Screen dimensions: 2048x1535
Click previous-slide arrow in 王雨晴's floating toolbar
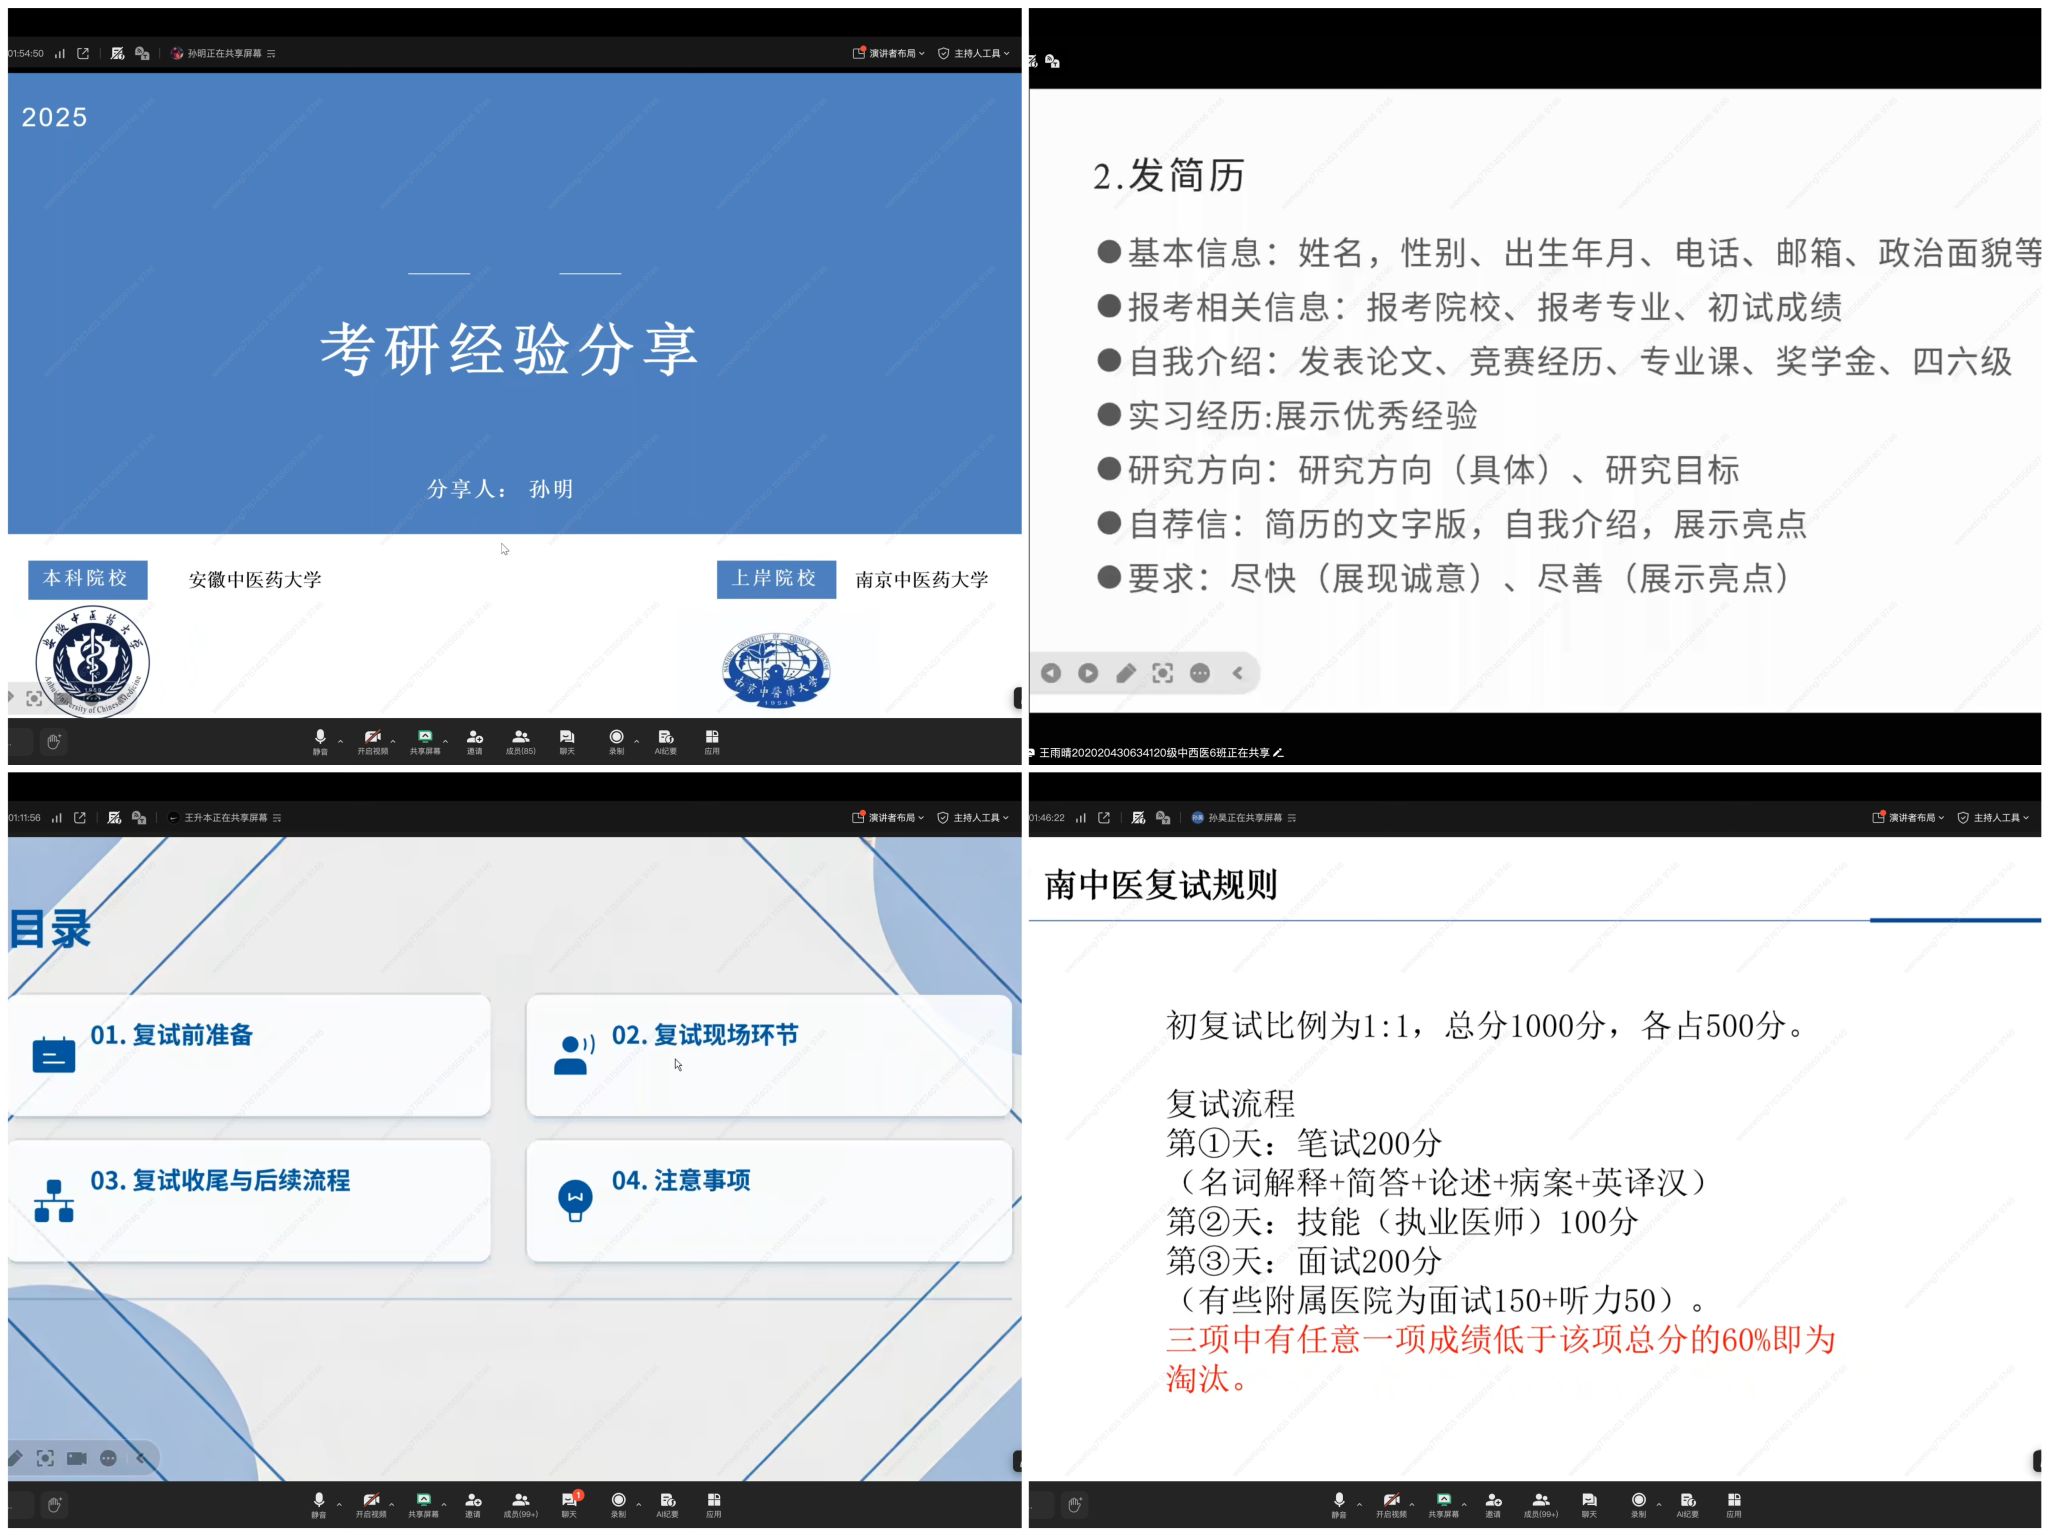1051,673
